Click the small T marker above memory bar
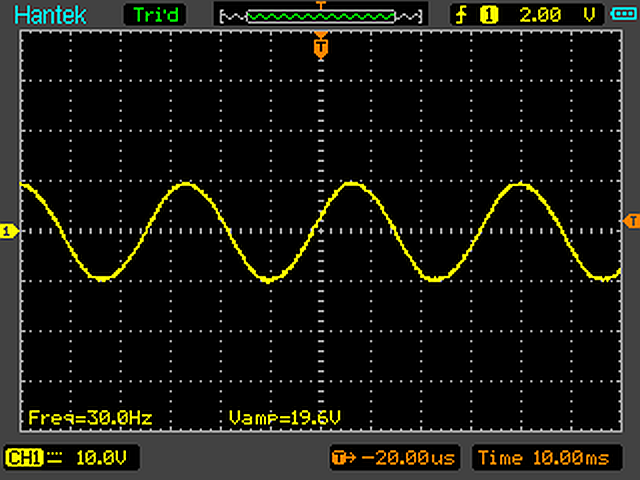This screenshot has width=640, height=480. 321,5
